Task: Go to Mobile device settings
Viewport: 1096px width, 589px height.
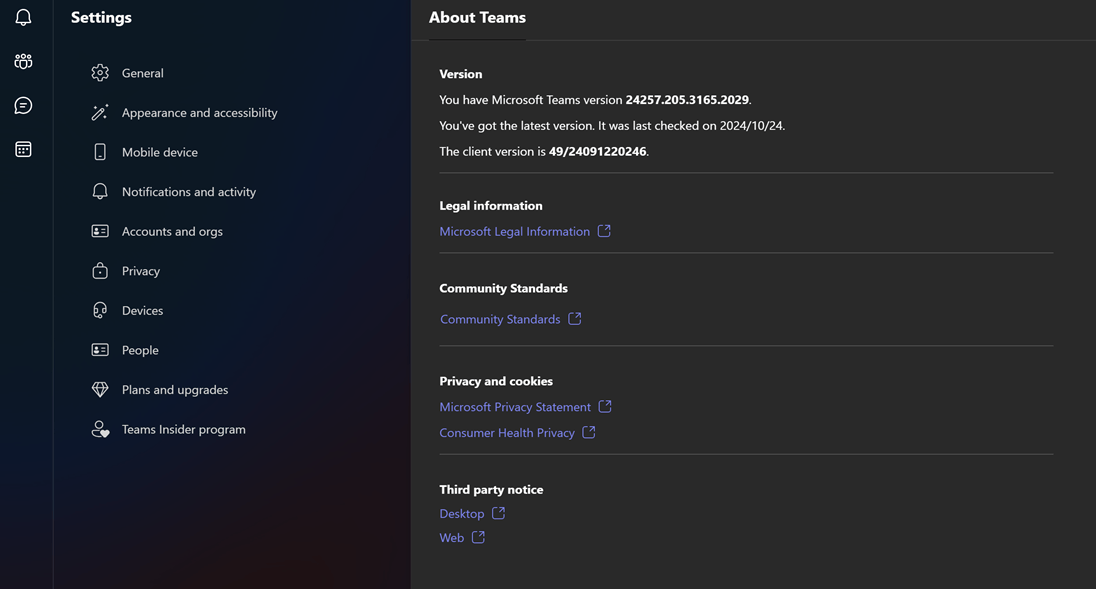Action: tap(159, 152)
